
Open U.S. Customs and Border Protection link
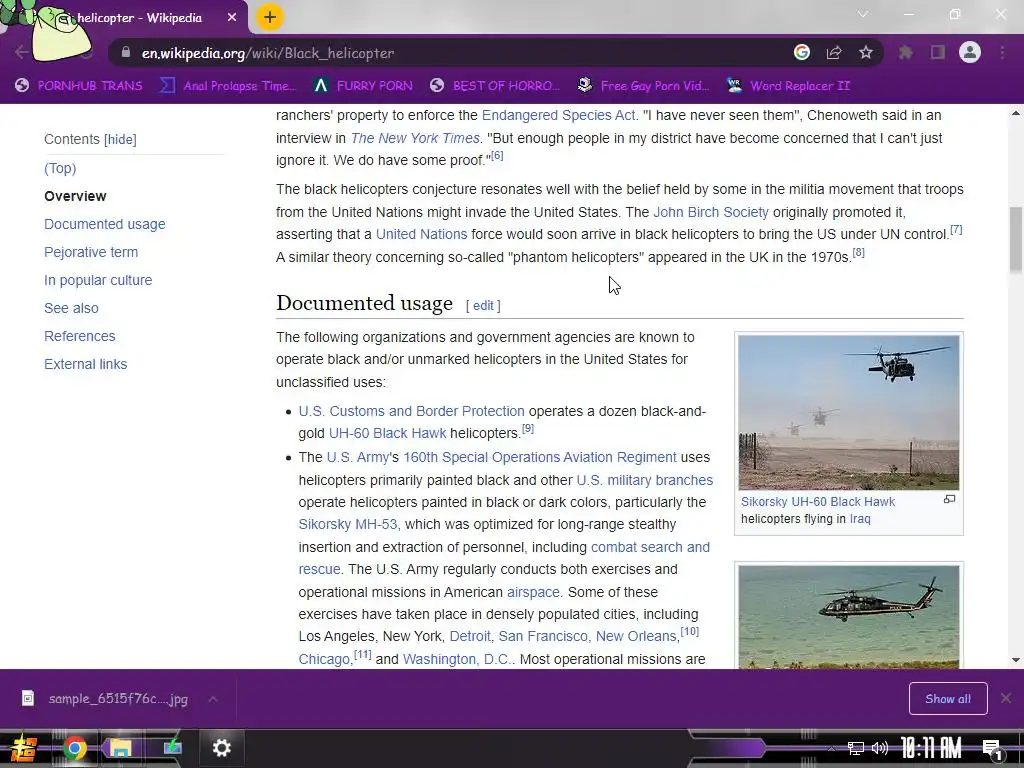[411, 411]
